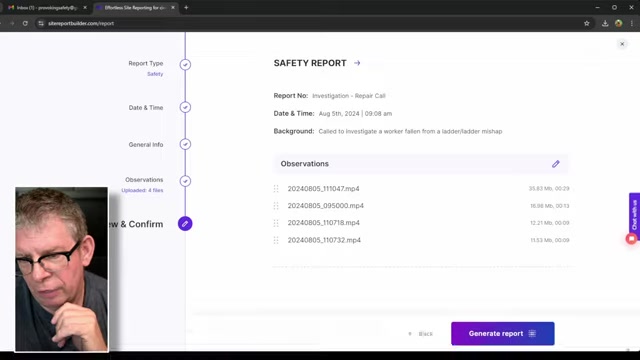
Task: Grab drag handle for 20240805_095000.mp4
Action: 276,206
